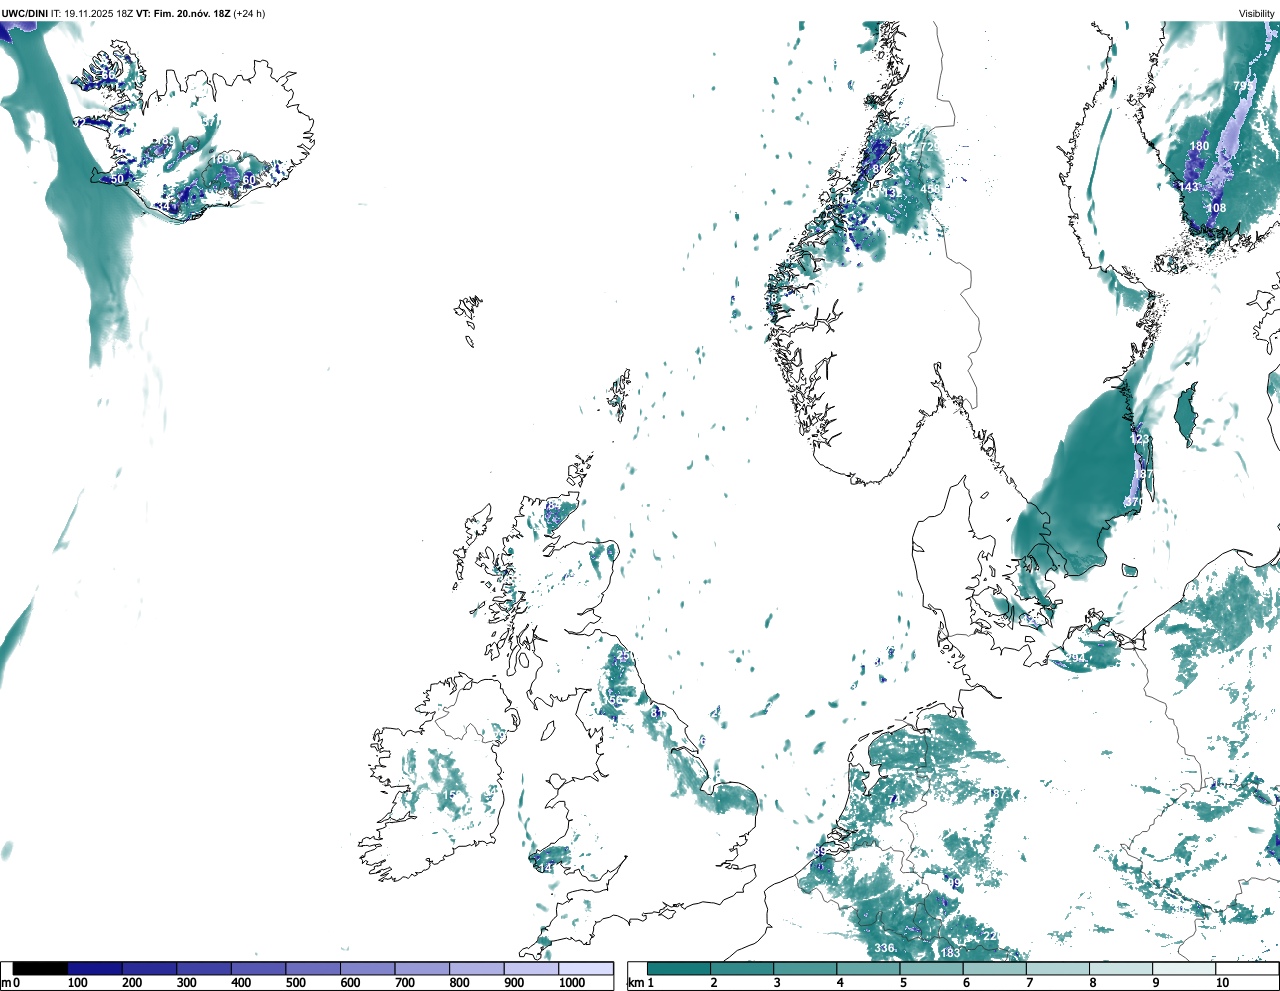Click the 3–4 km teal legend swatch

pyautogui.click(x=806, y=968)
